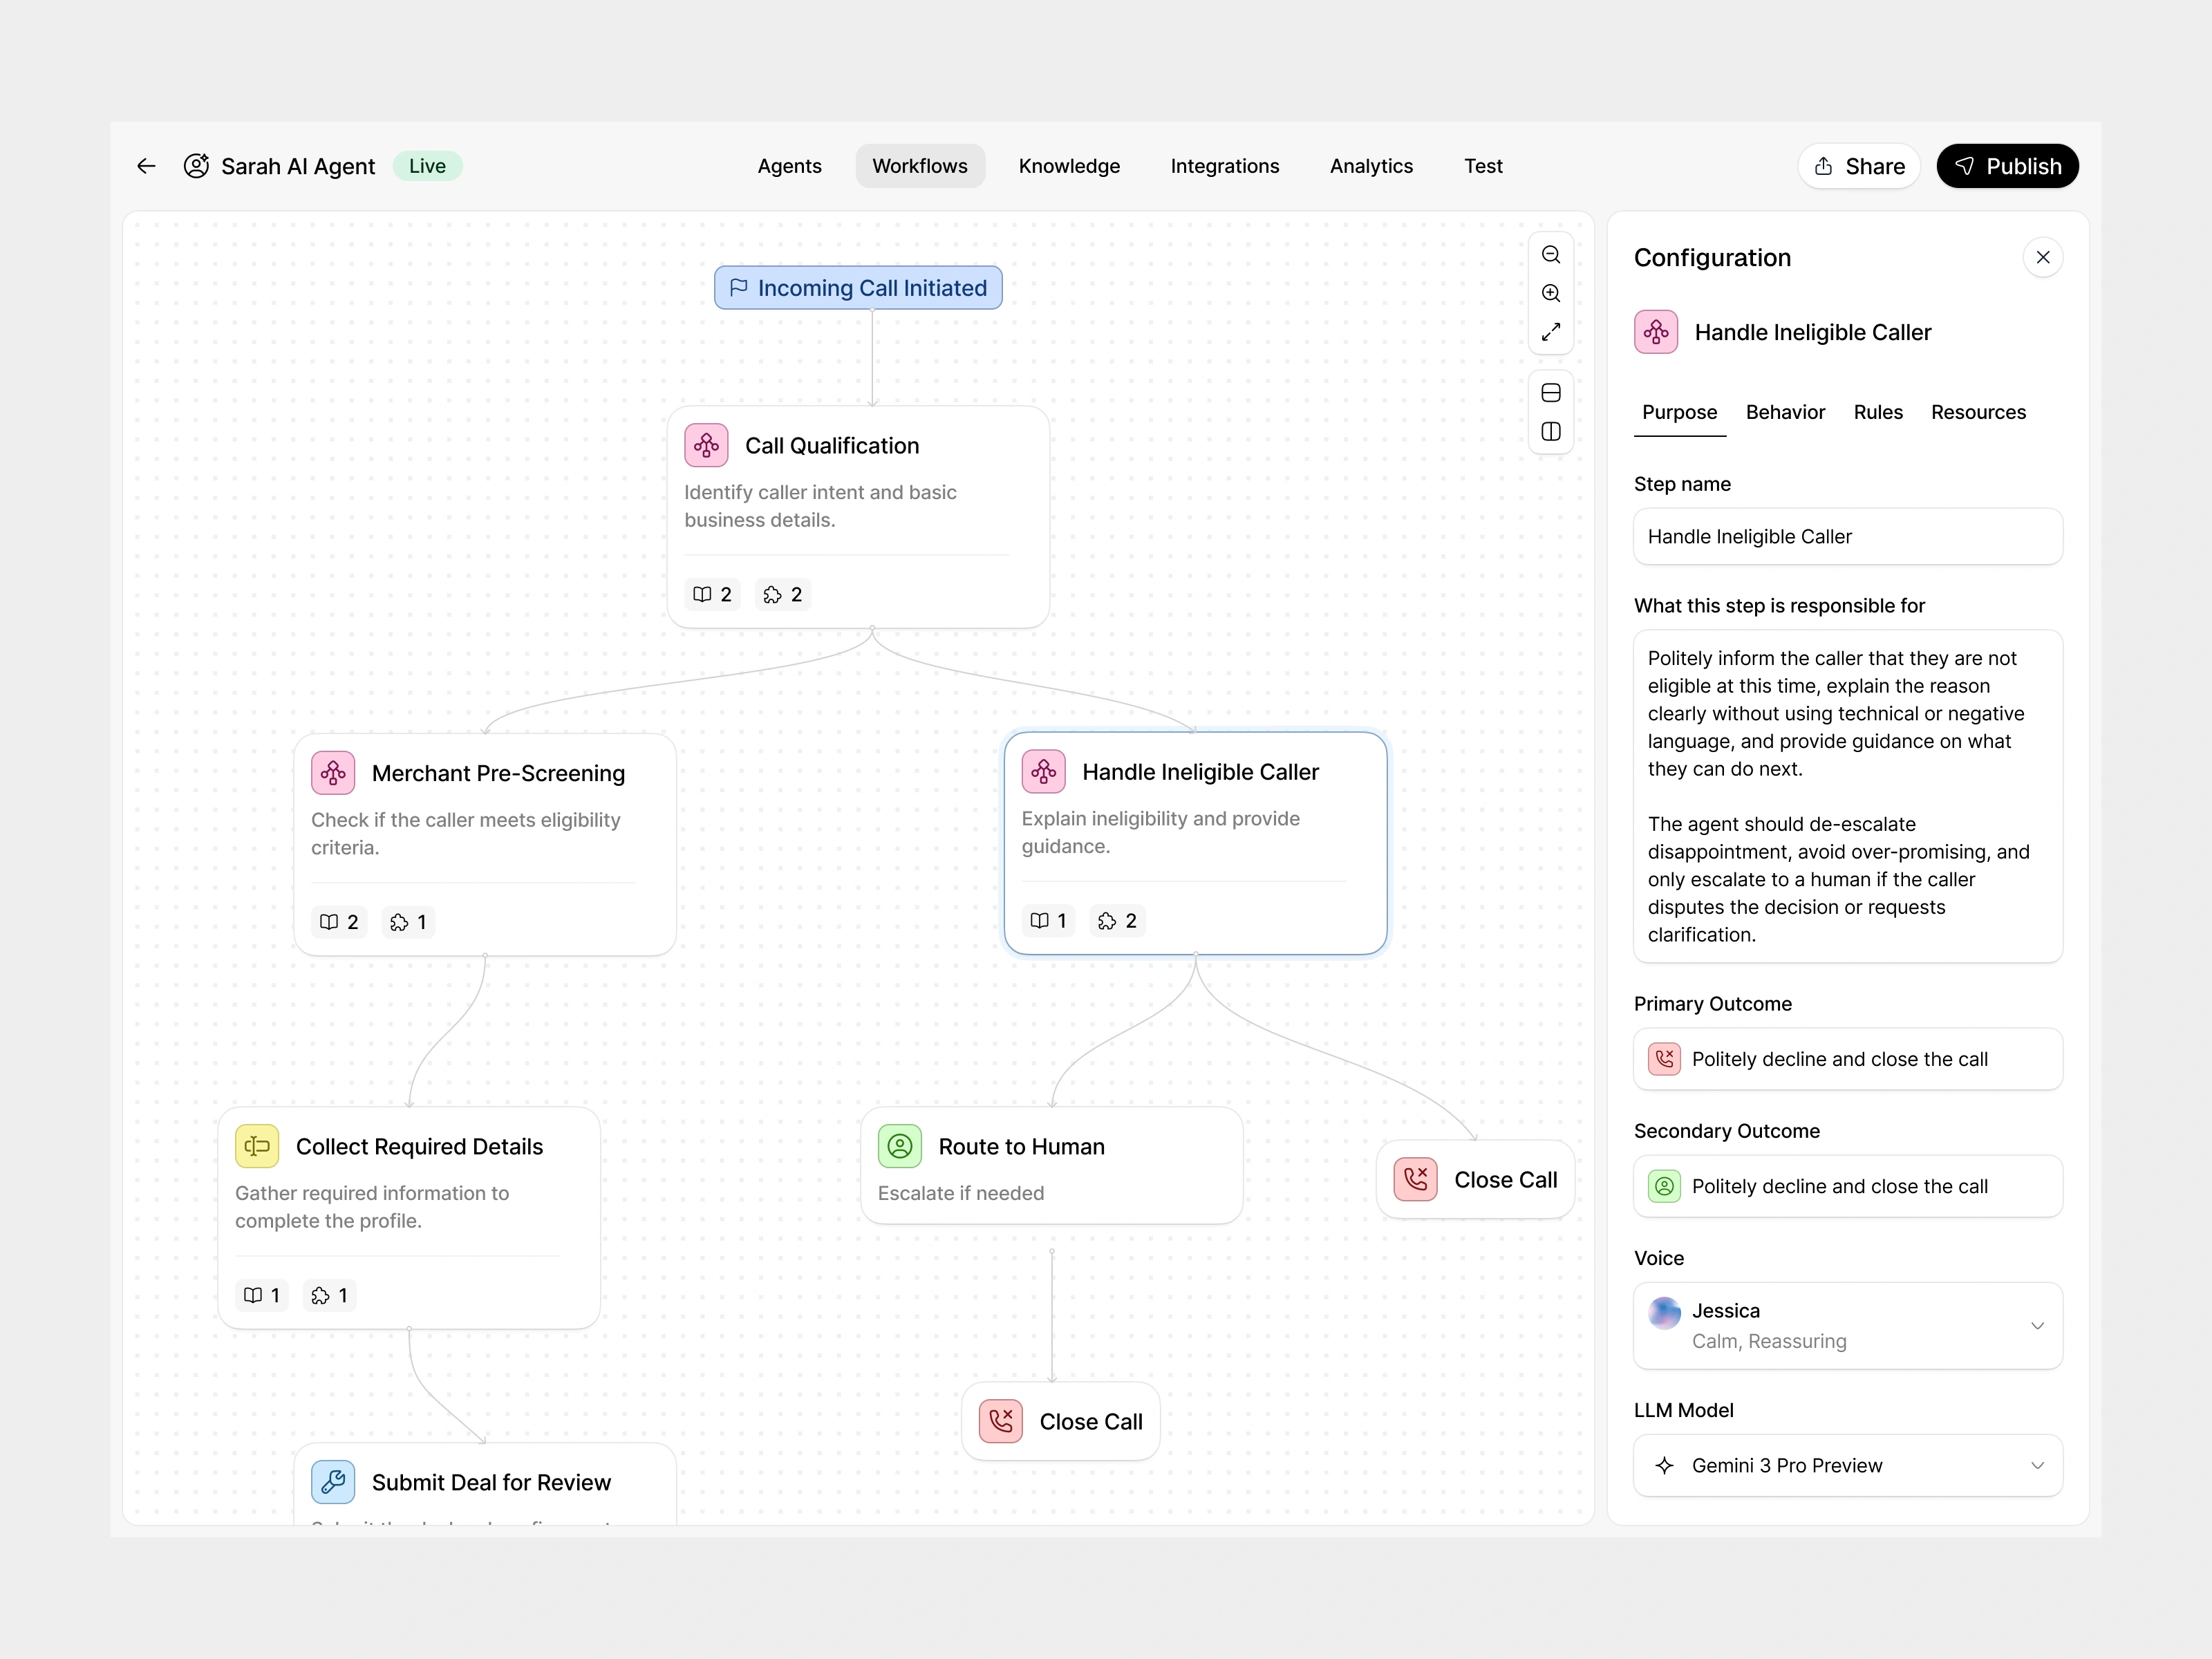Click the back arrow icon
The image size is (2212, 1659).
[x=146, y=166]
